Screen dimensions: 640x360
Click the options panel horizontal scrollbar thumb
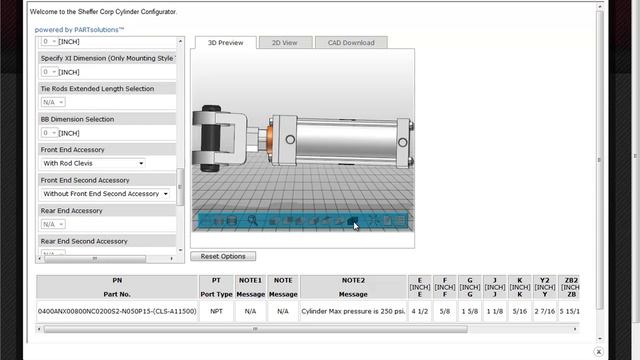(95, 259)
